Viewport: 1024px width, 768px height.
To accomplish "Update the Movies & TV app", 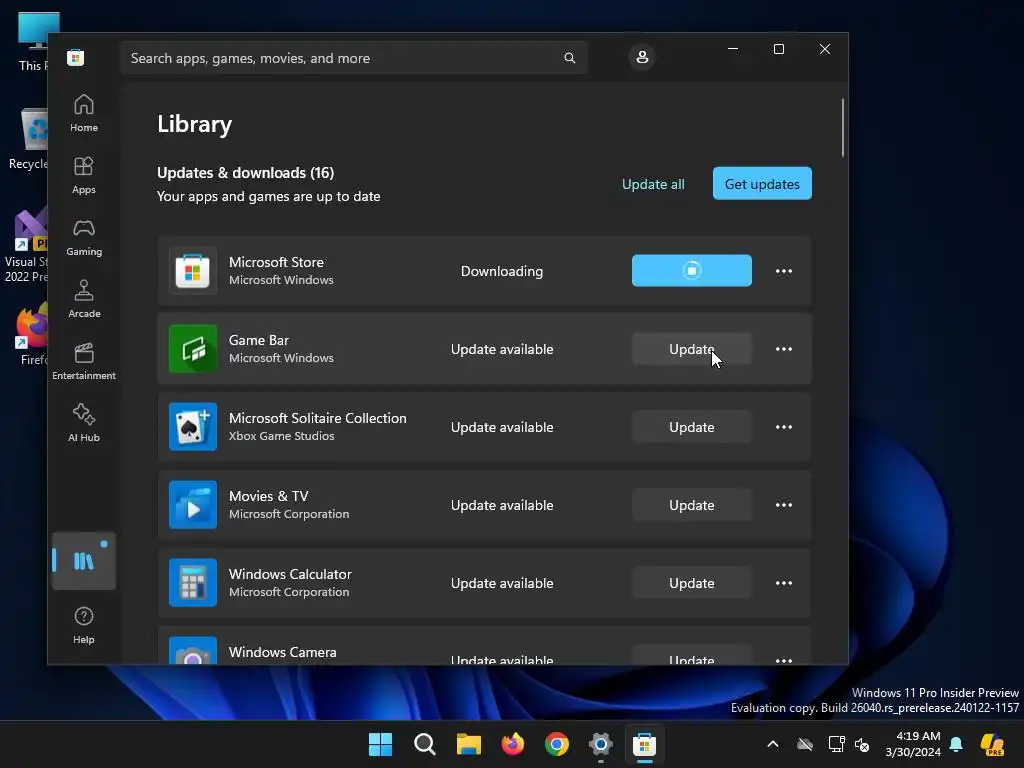I will (x=692, y=505).
